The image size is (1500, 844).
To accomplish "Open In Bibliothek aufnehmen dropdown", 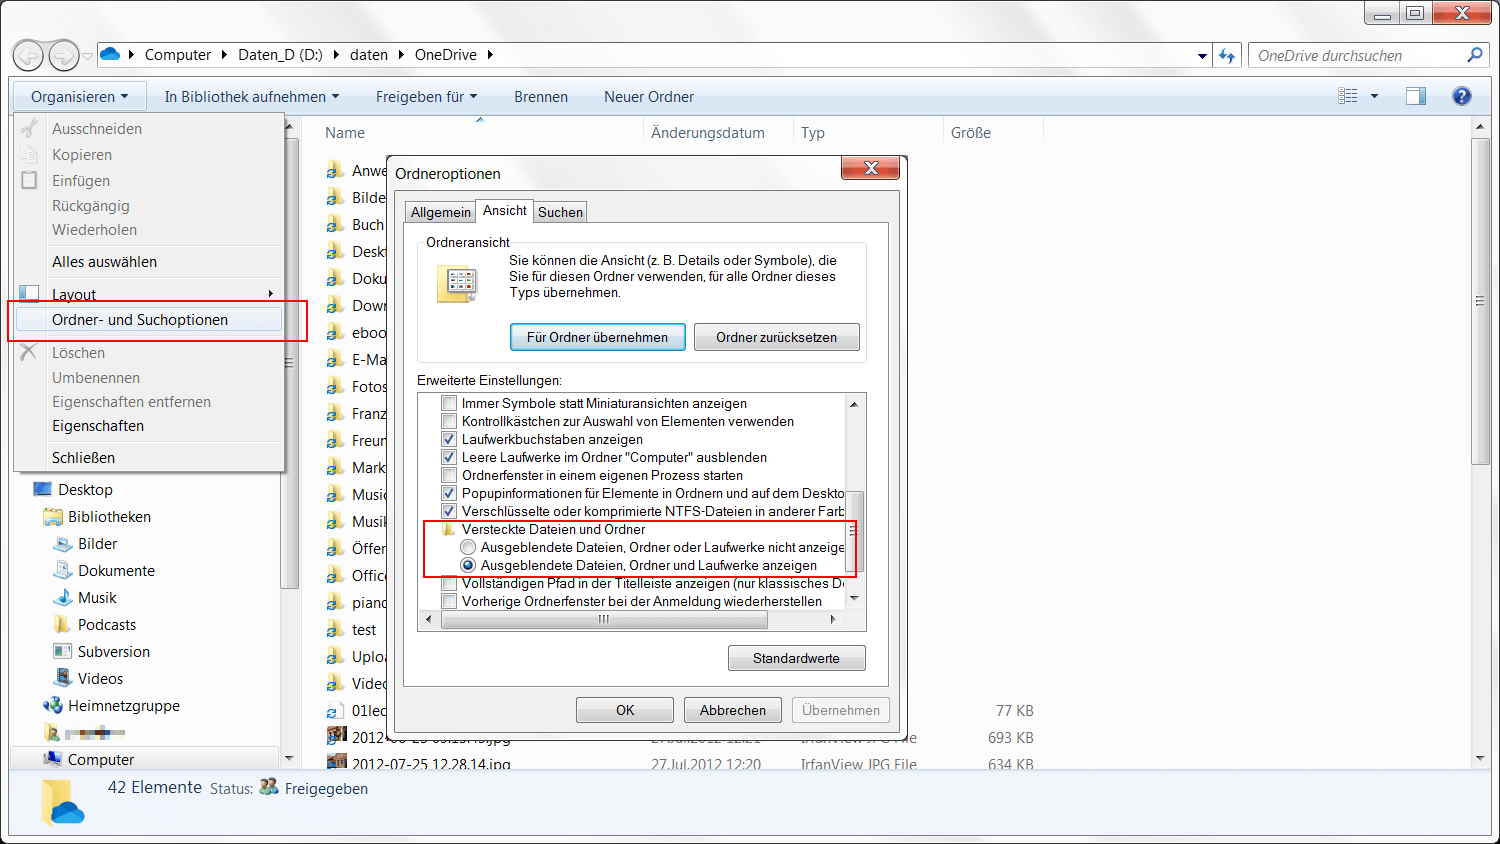I will click(252, 96).
